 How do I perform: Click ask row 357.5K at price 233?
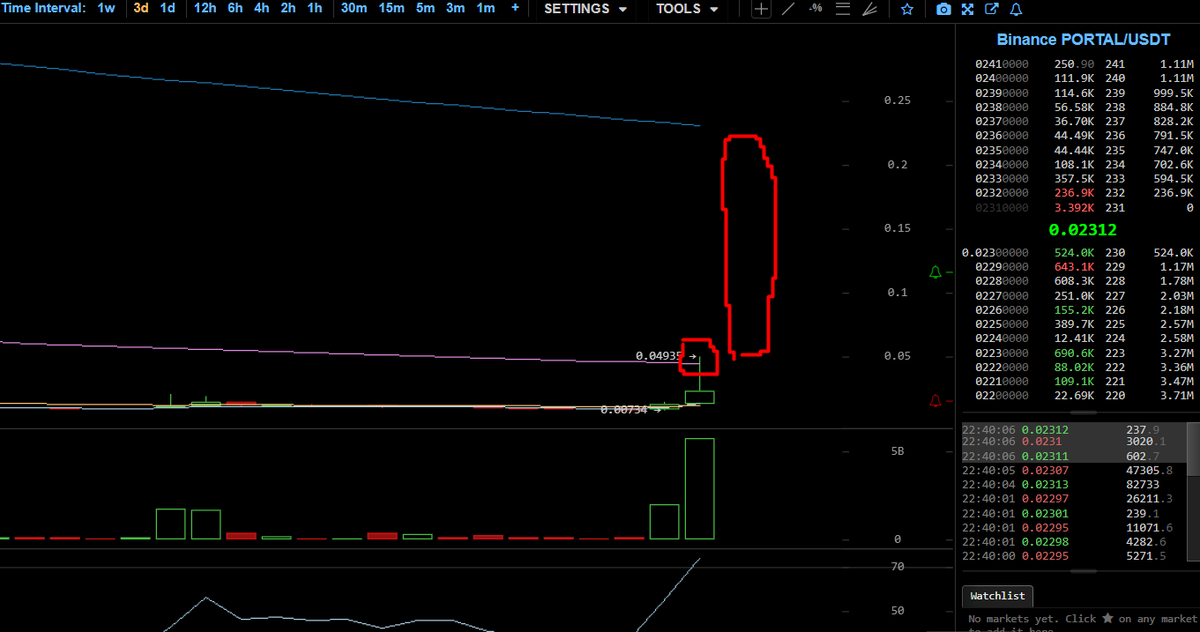click(x=1078, y=178)
